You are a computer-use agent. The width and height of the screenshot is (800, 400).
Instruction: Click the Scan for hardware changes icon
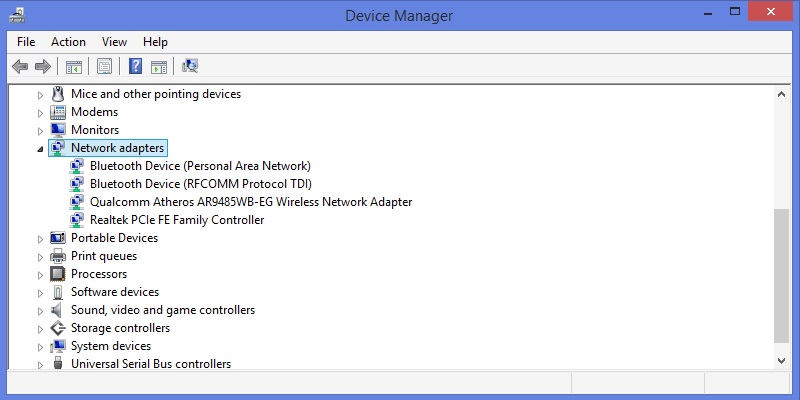click(x=190, y=66)
